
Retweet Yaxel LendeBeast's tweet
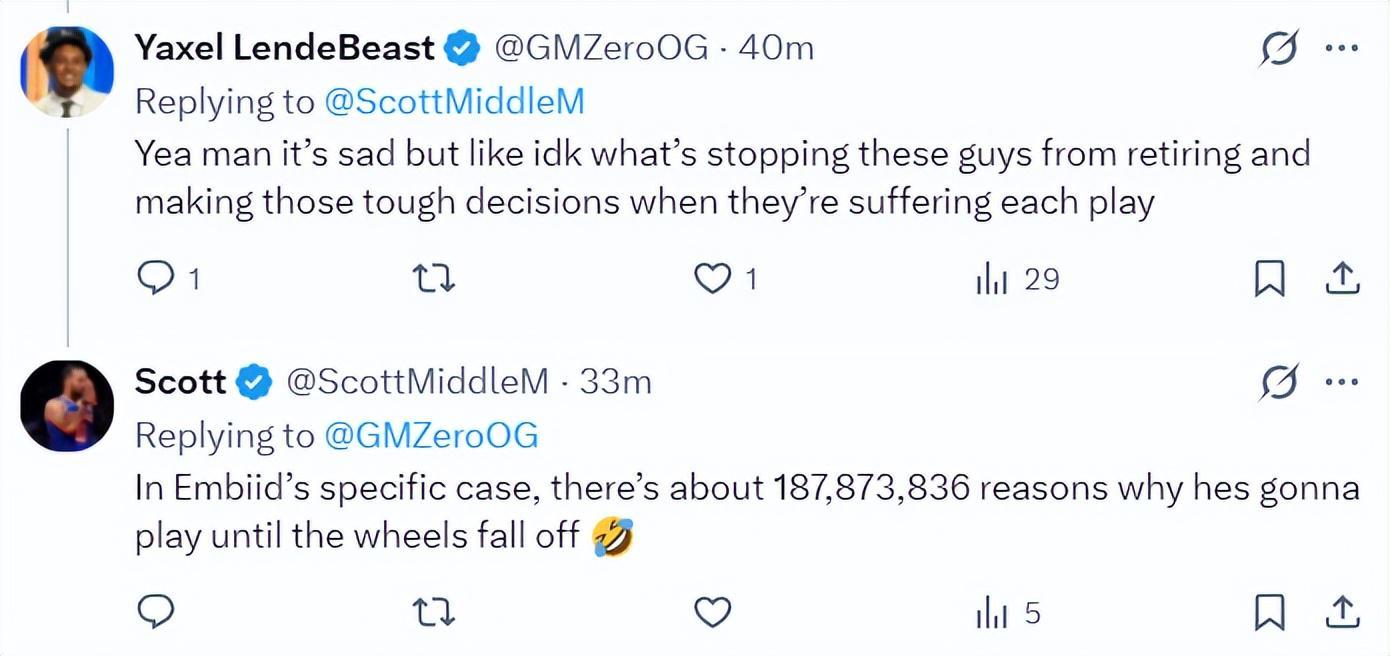point(435,279)
